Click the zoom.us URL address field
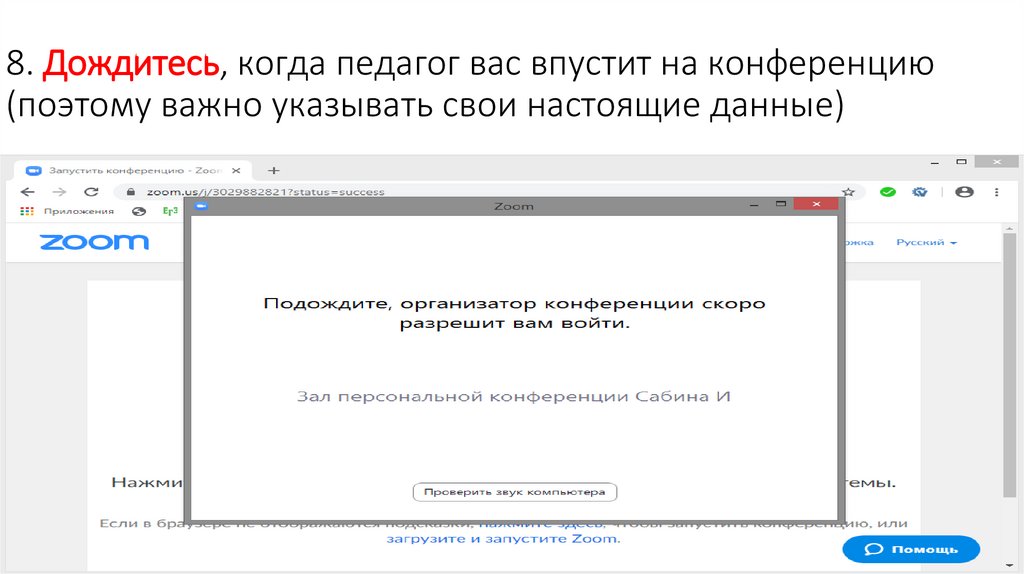The height and width of the screenshot is (574, 1024). 265,192
